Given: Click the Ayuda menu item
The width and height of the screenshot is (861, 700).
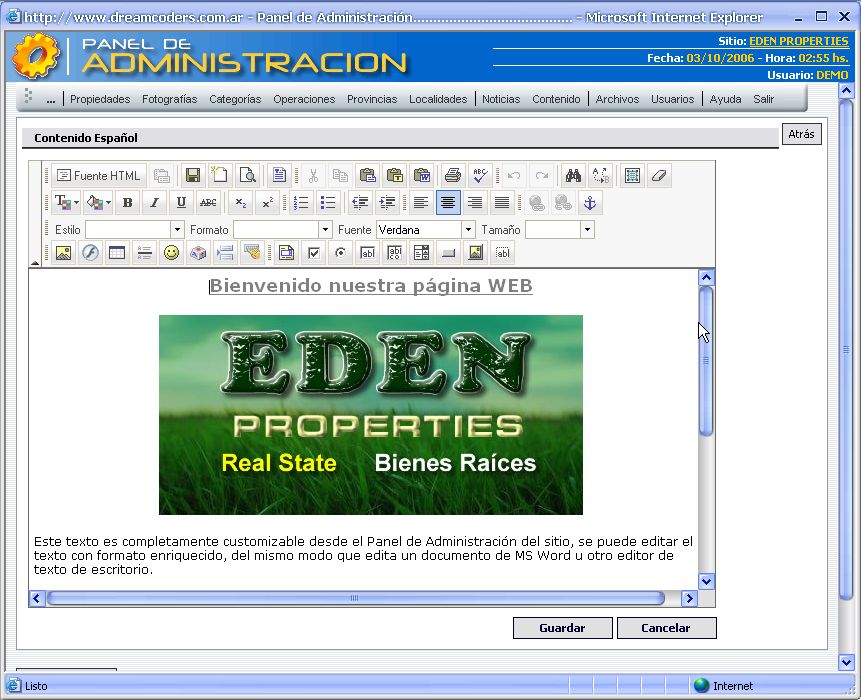Looking at the screenshot, I should (x=725, y=99).
